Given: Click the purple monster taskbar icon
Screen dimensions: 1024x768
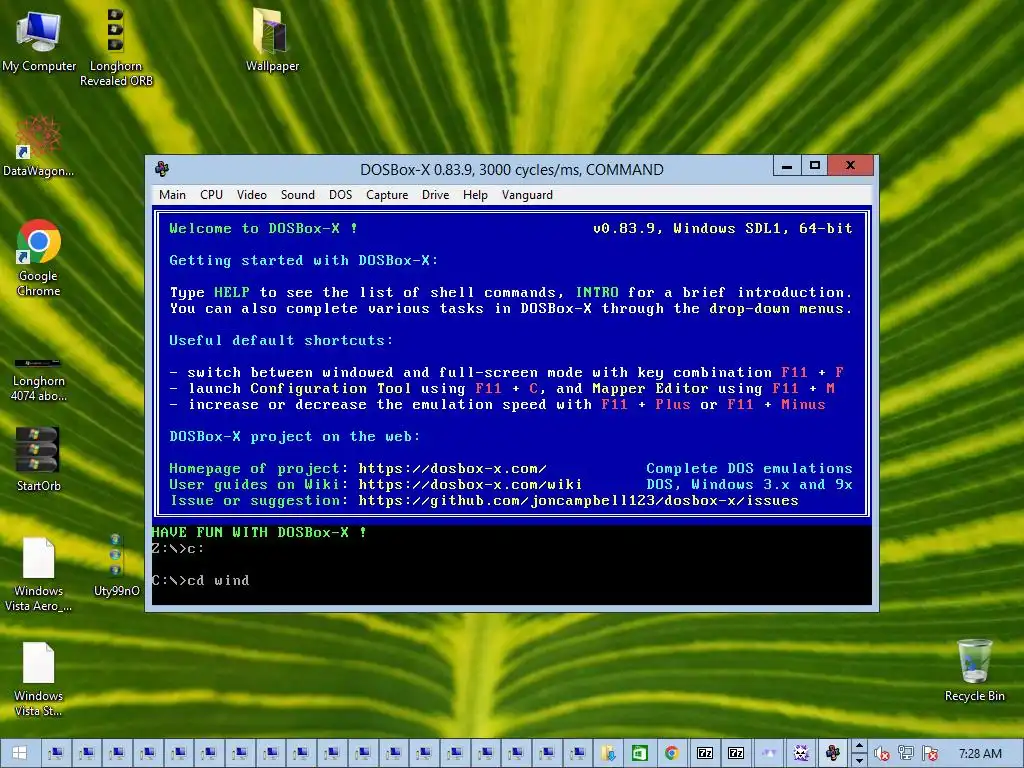Looking at the screenshot, I should 801,753.
